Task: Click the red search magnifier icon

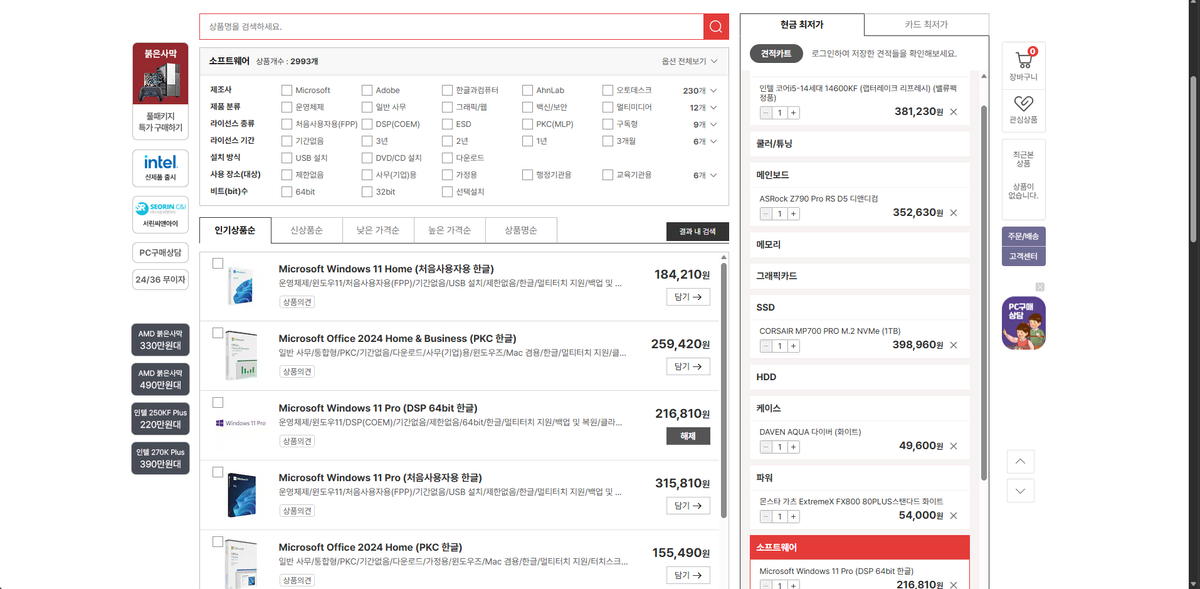Action: pos(716,26)
